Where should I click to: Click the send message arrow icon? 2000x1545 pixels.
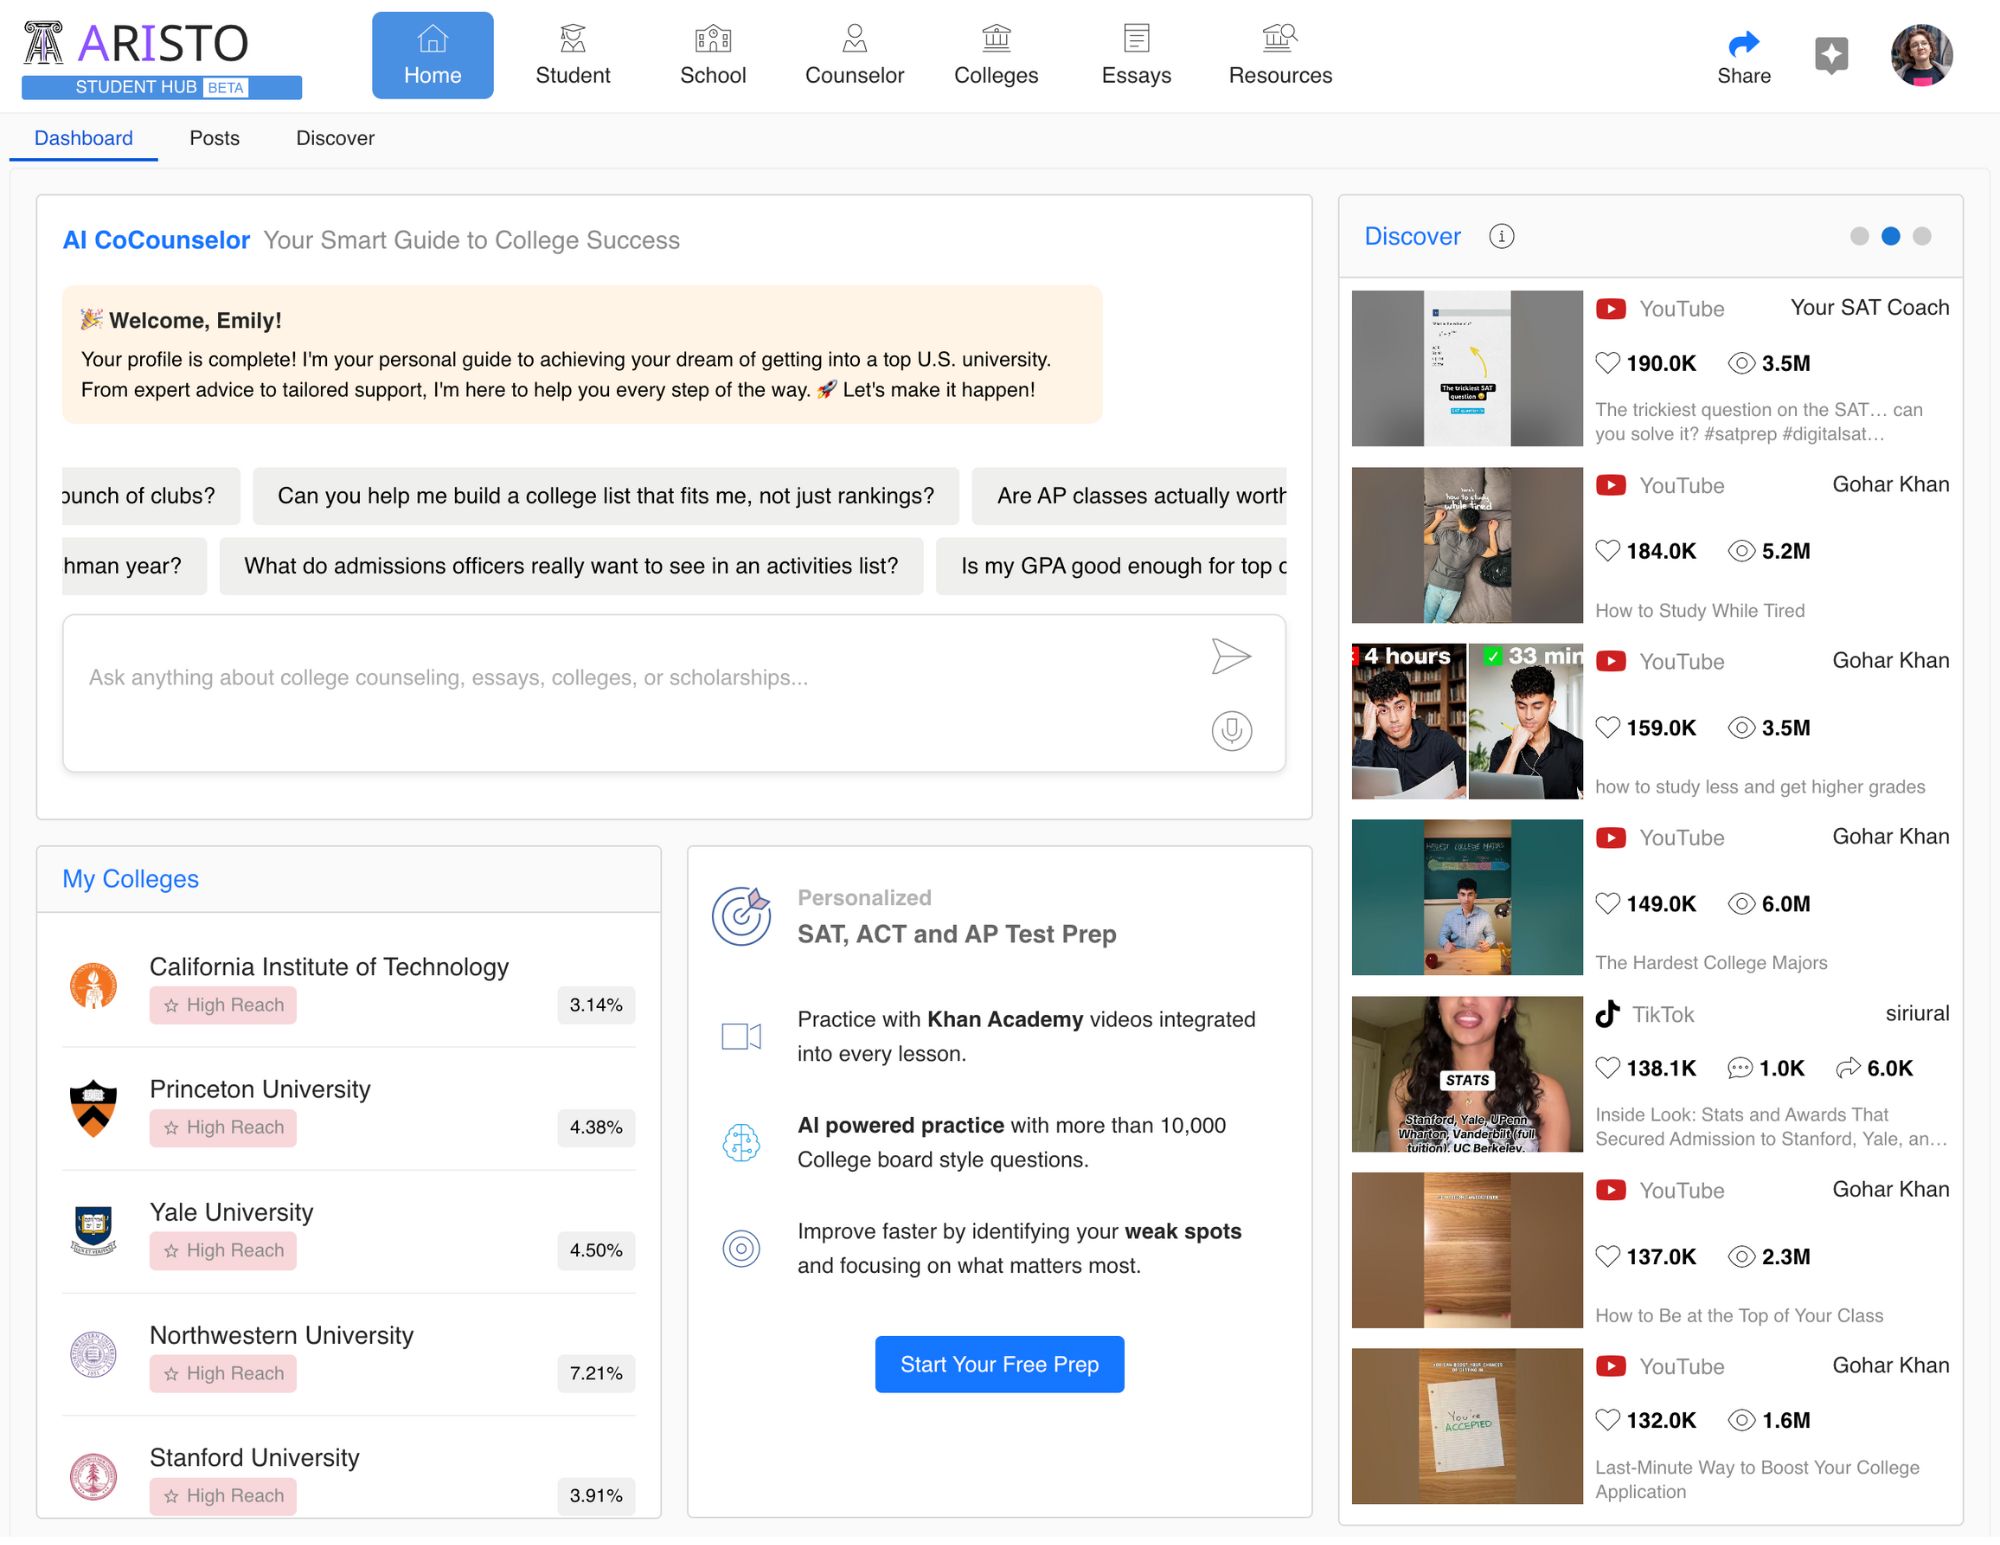point(1230,657)
